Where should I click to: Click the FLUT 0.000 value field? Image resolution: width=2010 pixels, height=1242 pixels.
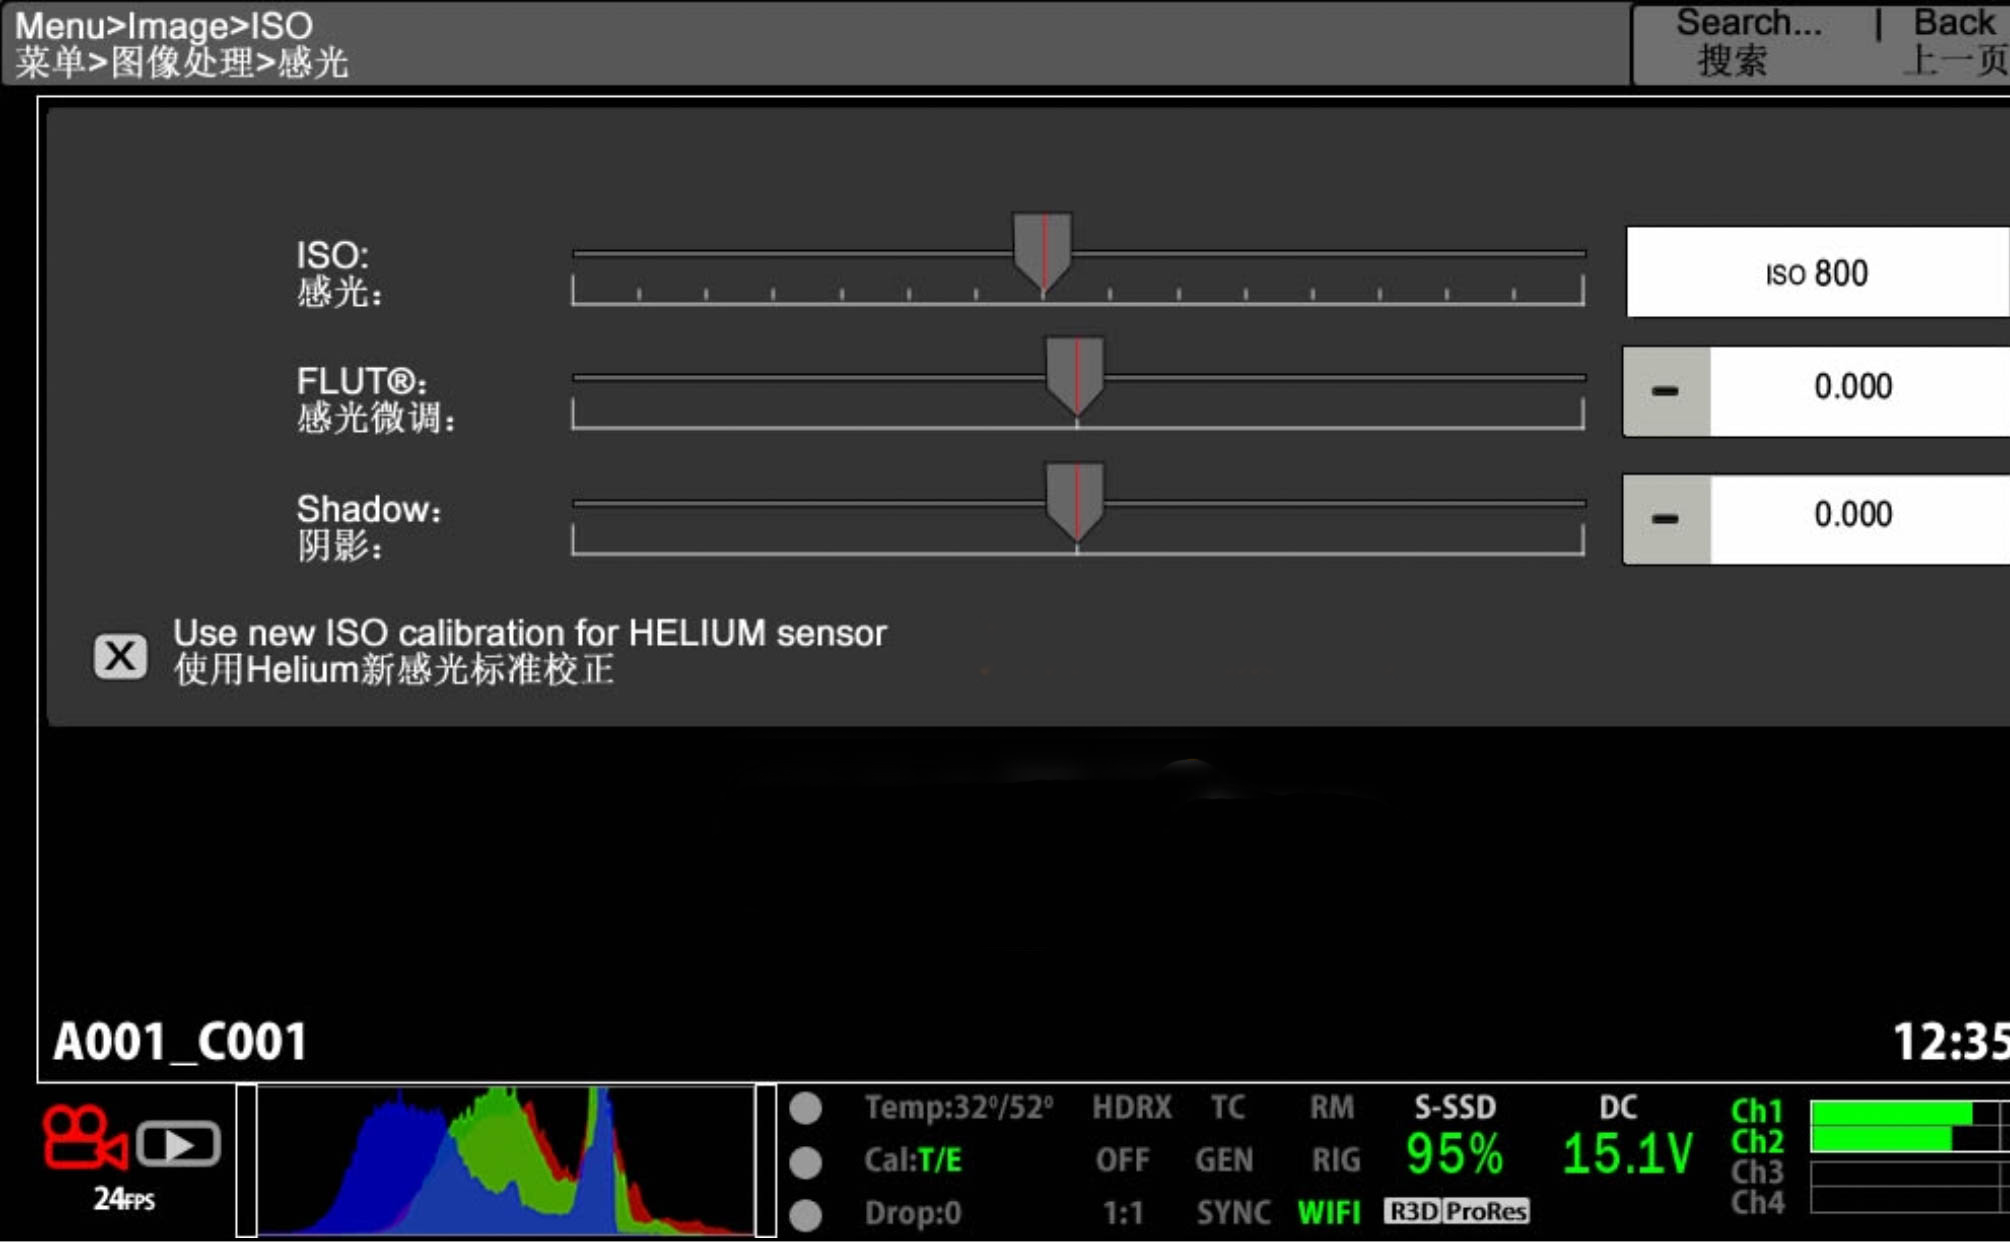[1853, 388]
